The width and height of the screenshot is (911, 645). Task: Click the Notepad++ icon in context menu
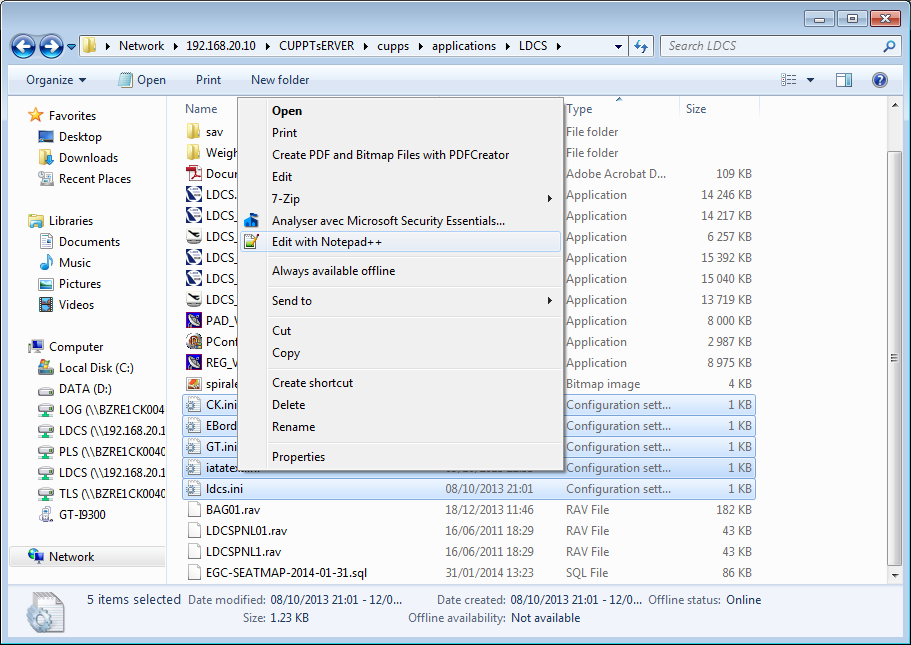(x=252, y=242)
